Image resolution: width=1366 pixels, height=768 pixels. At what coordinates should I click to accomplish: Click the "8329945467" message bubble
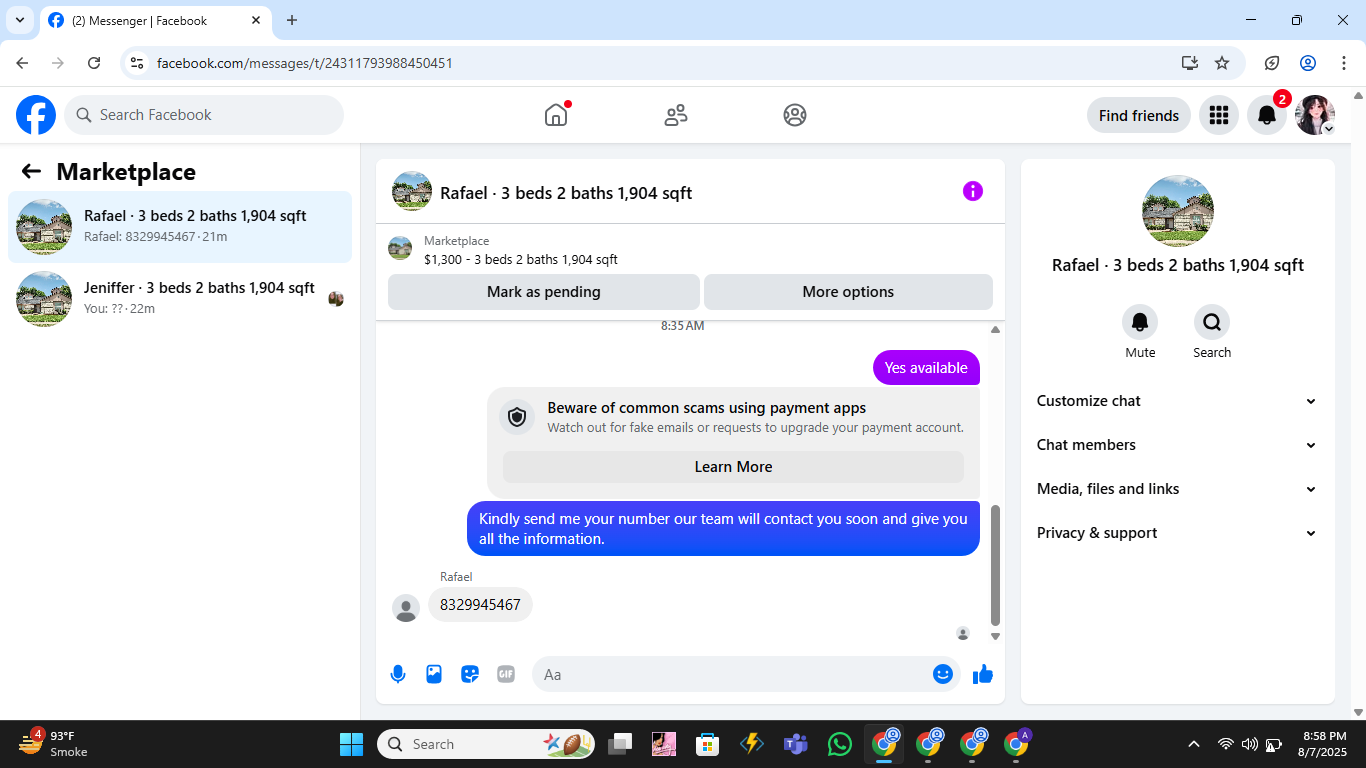(480, 605)
